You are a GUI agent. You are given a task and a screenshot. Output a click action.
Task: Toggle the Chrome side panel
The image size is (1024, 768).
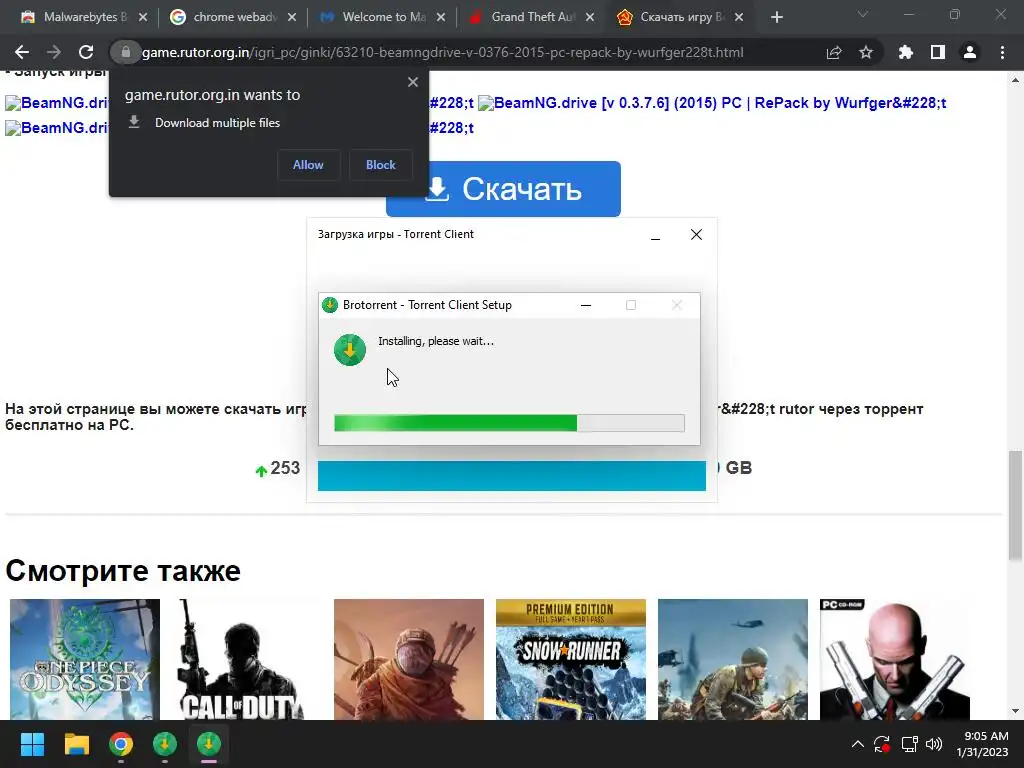click(938, 52)
